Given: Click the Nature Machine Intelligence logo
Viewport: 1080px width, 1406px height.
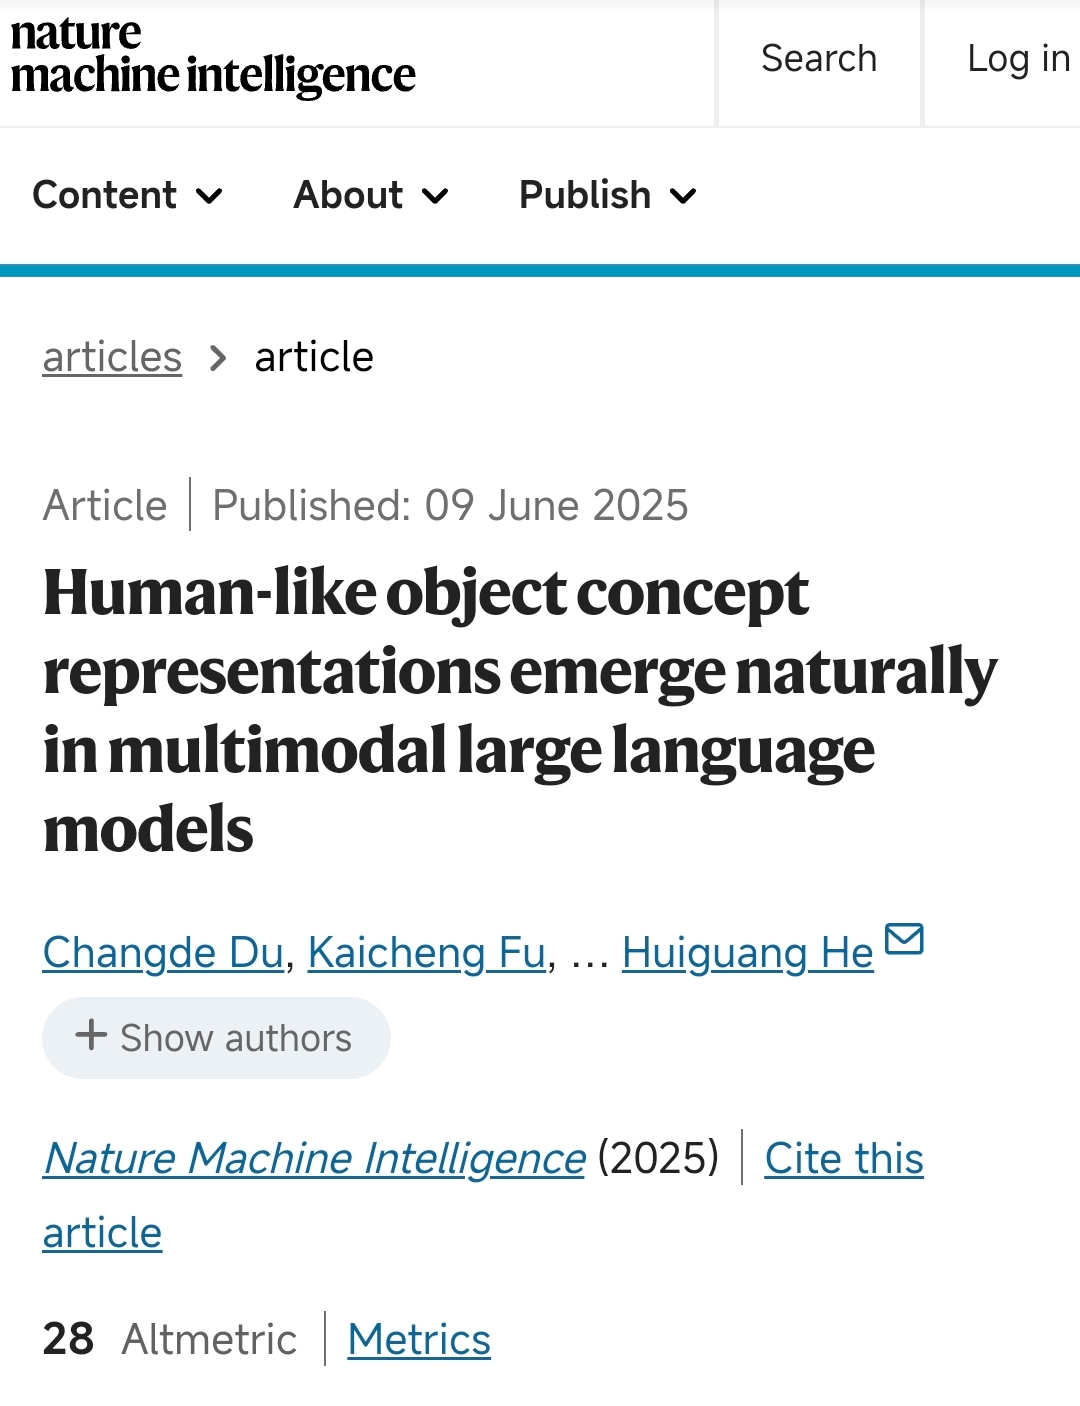Looking at the screenshot, I should (212, 56).
